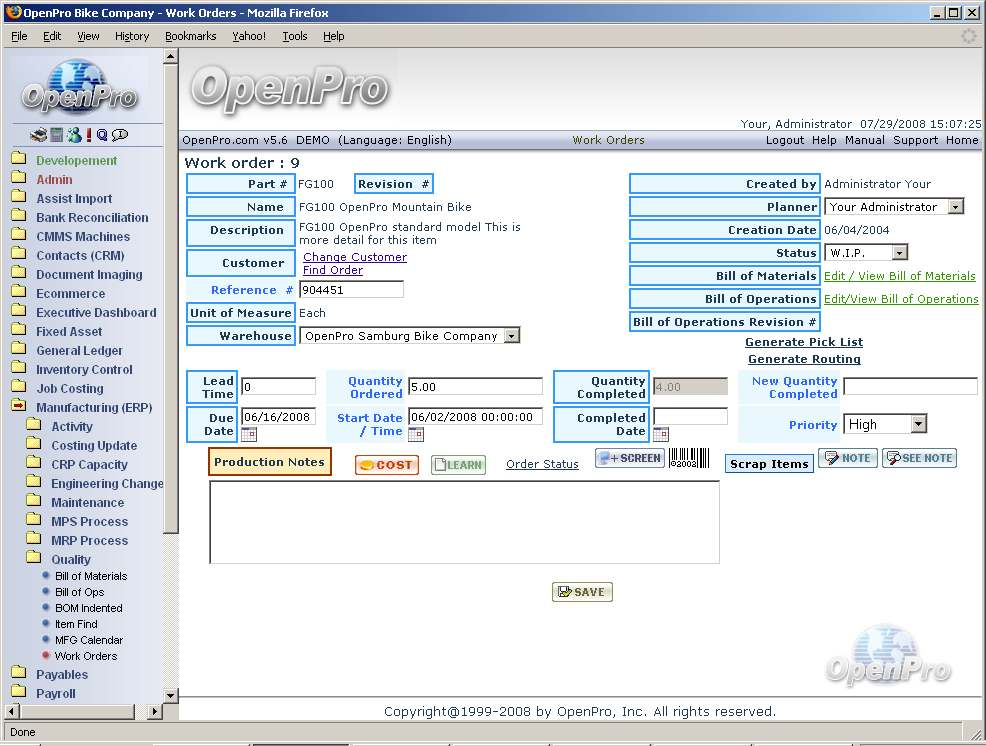Click the barcode icon

pos(688,458)
